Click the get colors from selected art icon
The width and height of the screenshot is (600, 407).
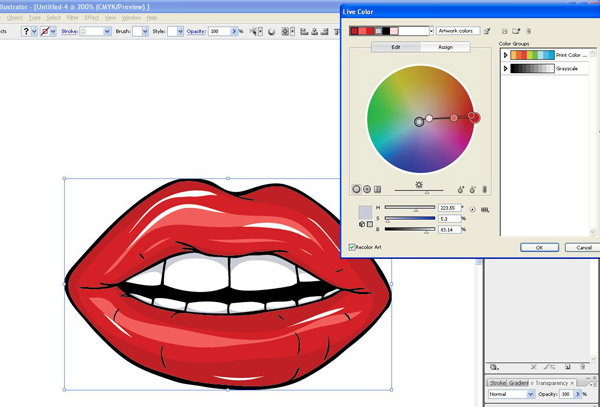click(487, 31)
